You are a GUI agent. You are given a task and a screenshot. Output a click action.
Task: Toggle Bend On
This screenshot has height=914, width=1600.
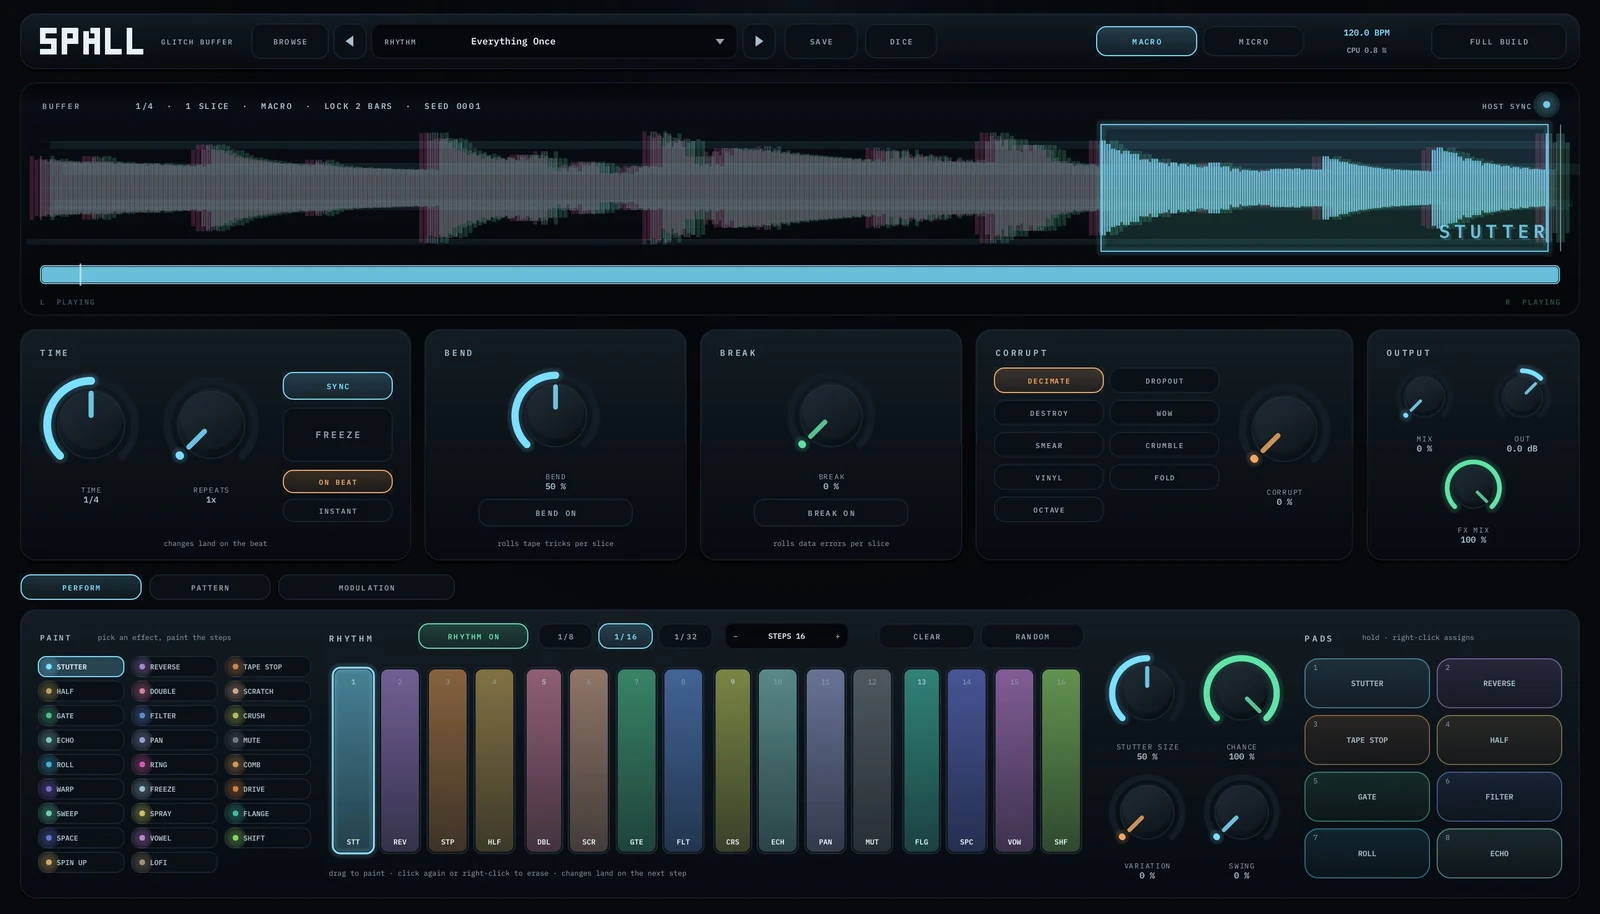555,513
